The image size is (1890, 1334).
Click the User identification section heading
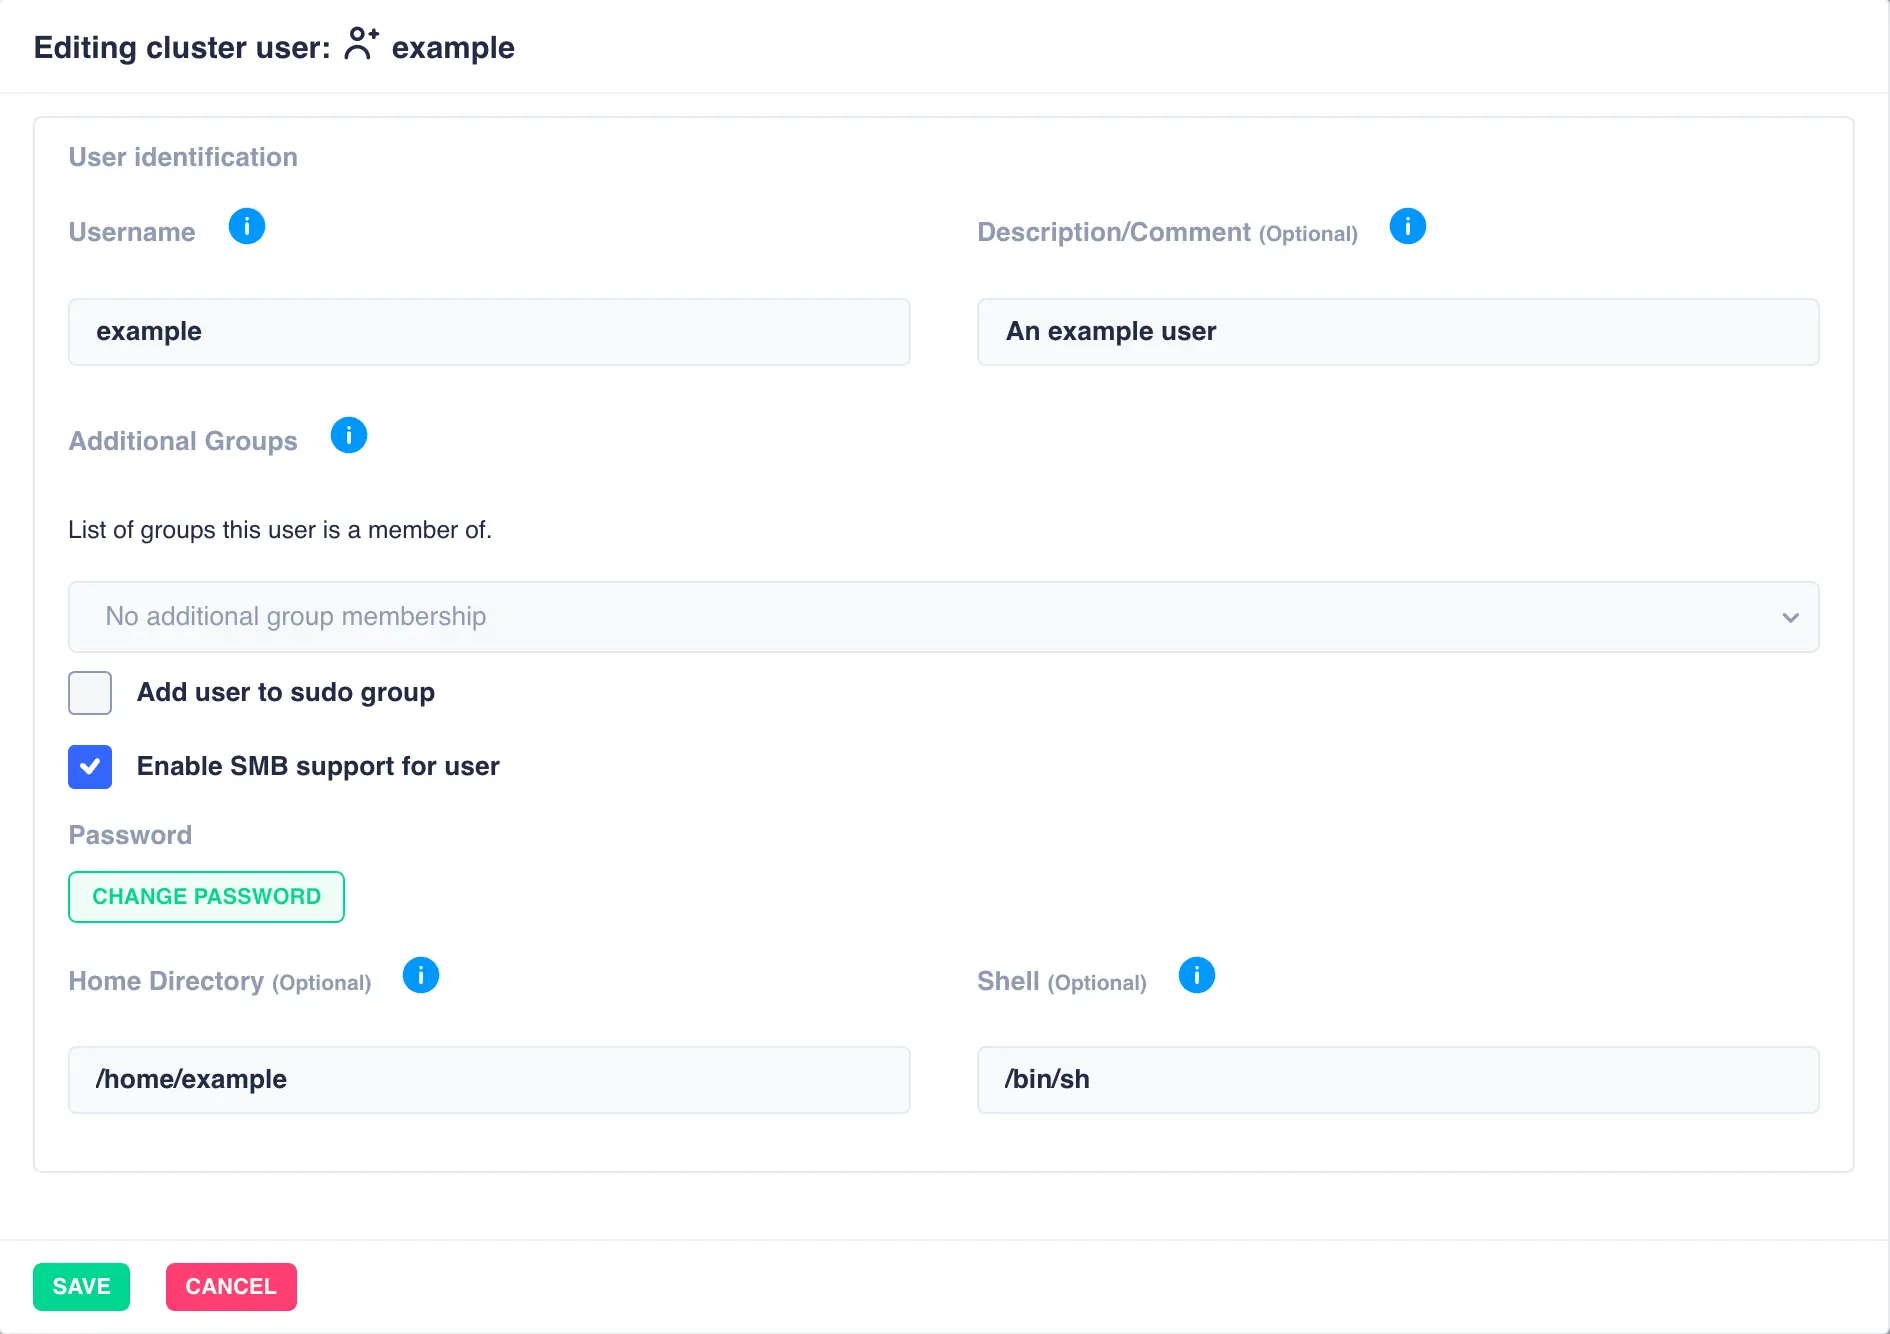point(183,158)
